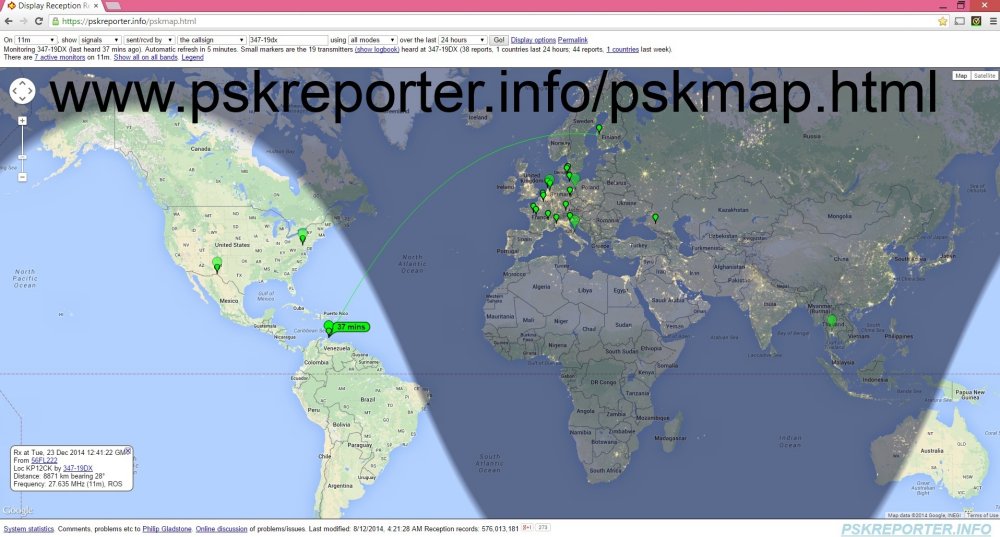The width and height of the screenshot is (1000, 537).
Task: Zoom in with the map plus button
Action: (22, 121)
